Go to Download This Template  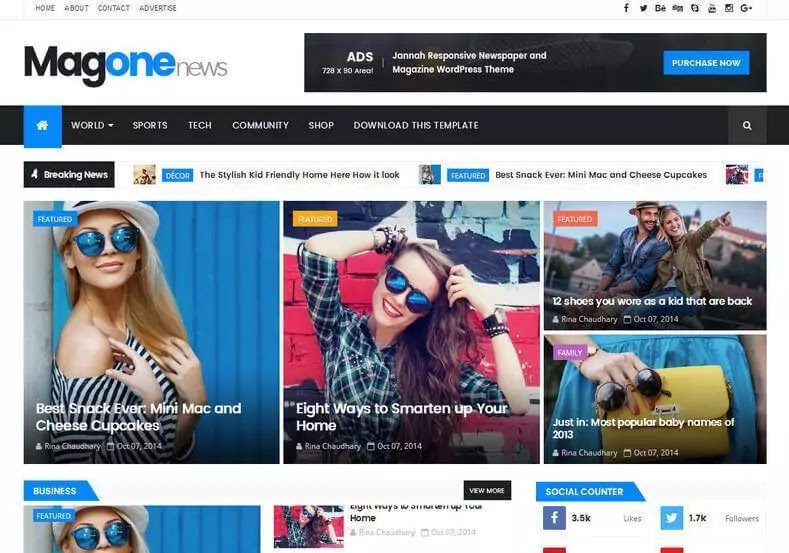click(416, 125)
